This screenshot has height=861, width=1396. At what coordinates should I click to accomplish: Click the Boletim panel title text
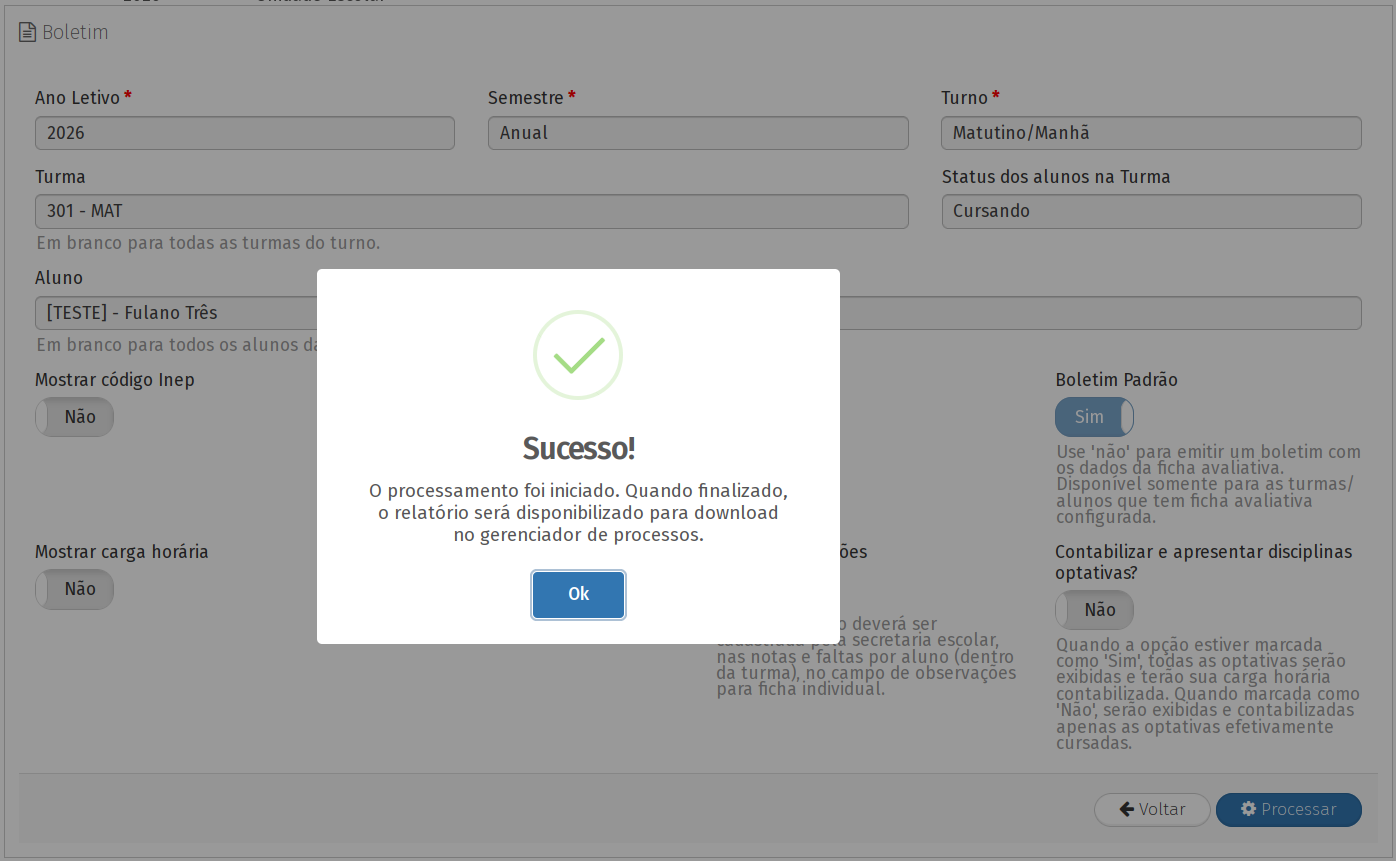click(75, 32)
